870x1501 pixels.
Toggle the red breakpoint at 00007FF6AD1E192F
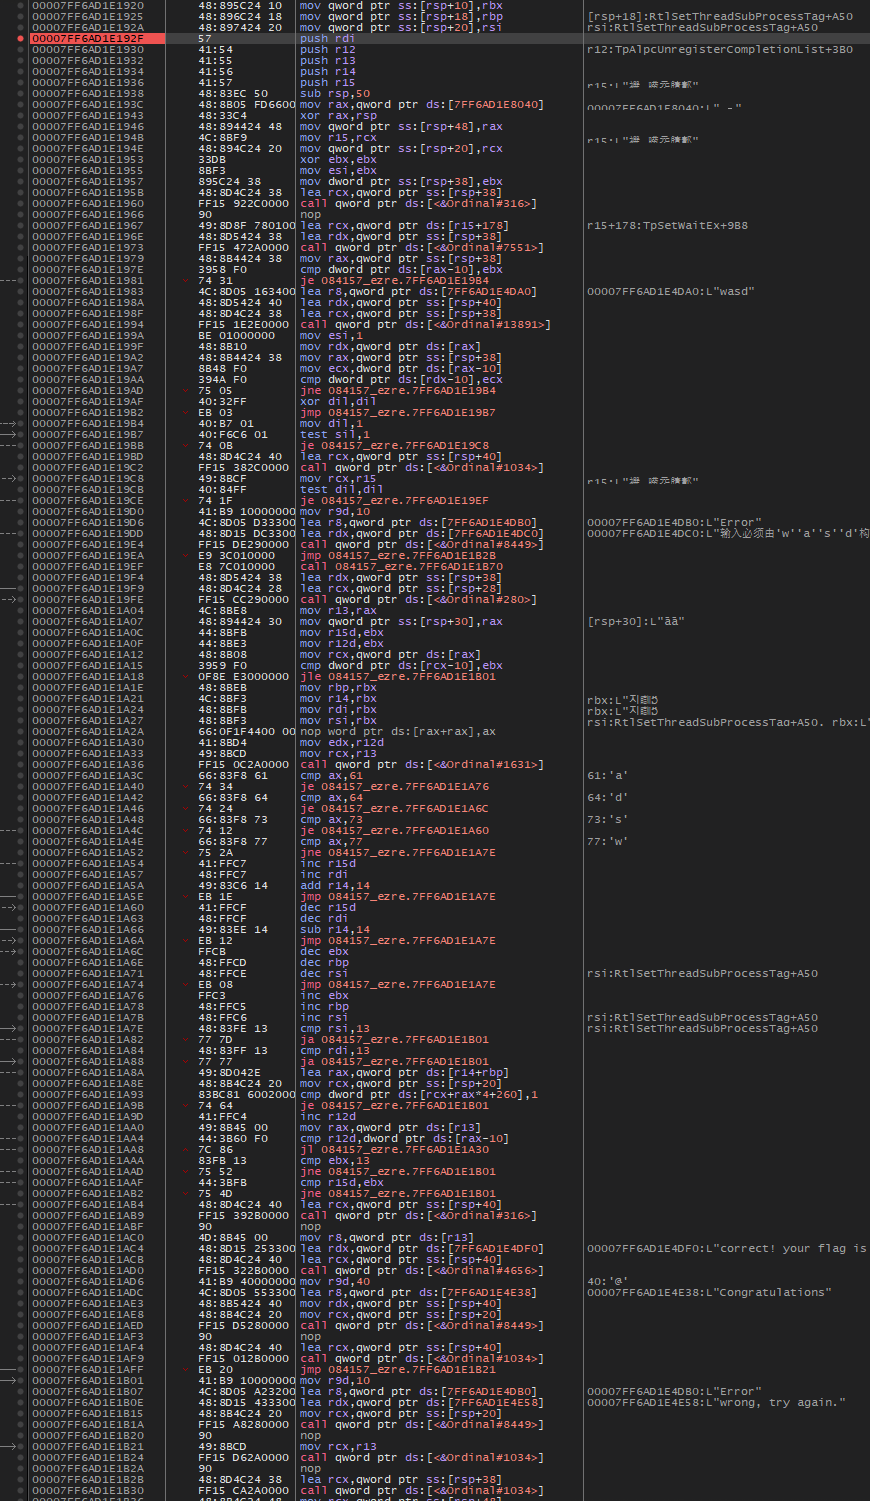coord(21,39)
